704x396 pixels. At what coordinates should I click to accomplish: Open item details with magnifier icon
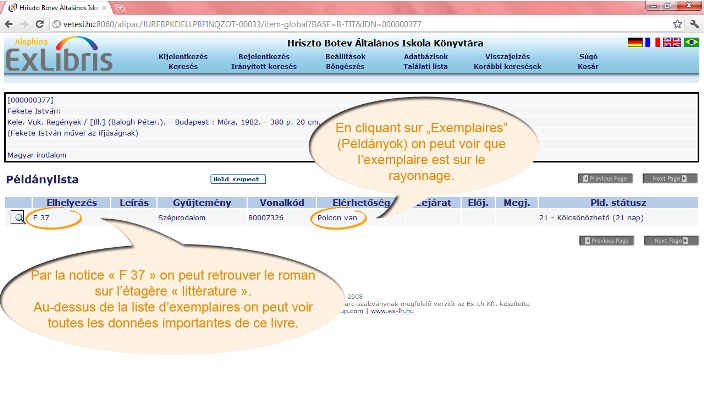pyautogui.click(x=17, y=217)
